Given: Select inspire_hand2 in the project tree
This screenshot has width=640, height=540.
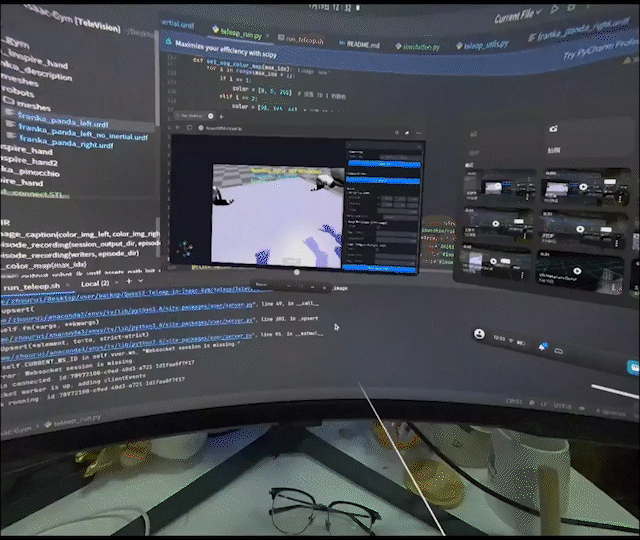Looking at the screenshot, I should (29, 161).
